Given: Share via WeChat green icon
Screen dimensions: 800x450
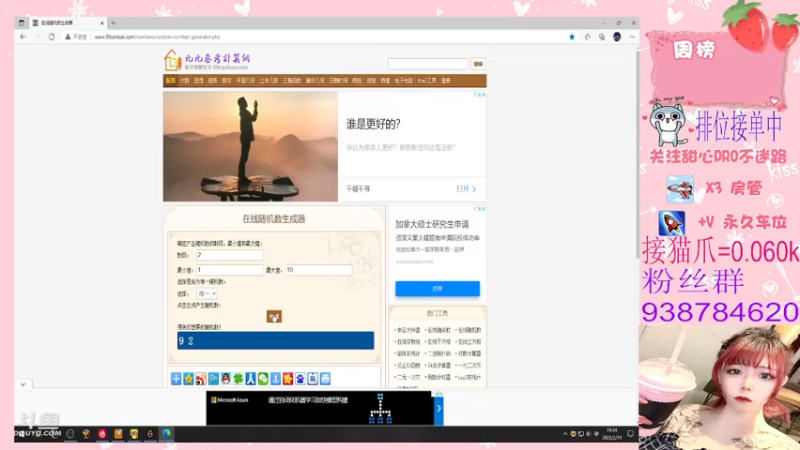Looking at the screenshot, I should [263, 378].
